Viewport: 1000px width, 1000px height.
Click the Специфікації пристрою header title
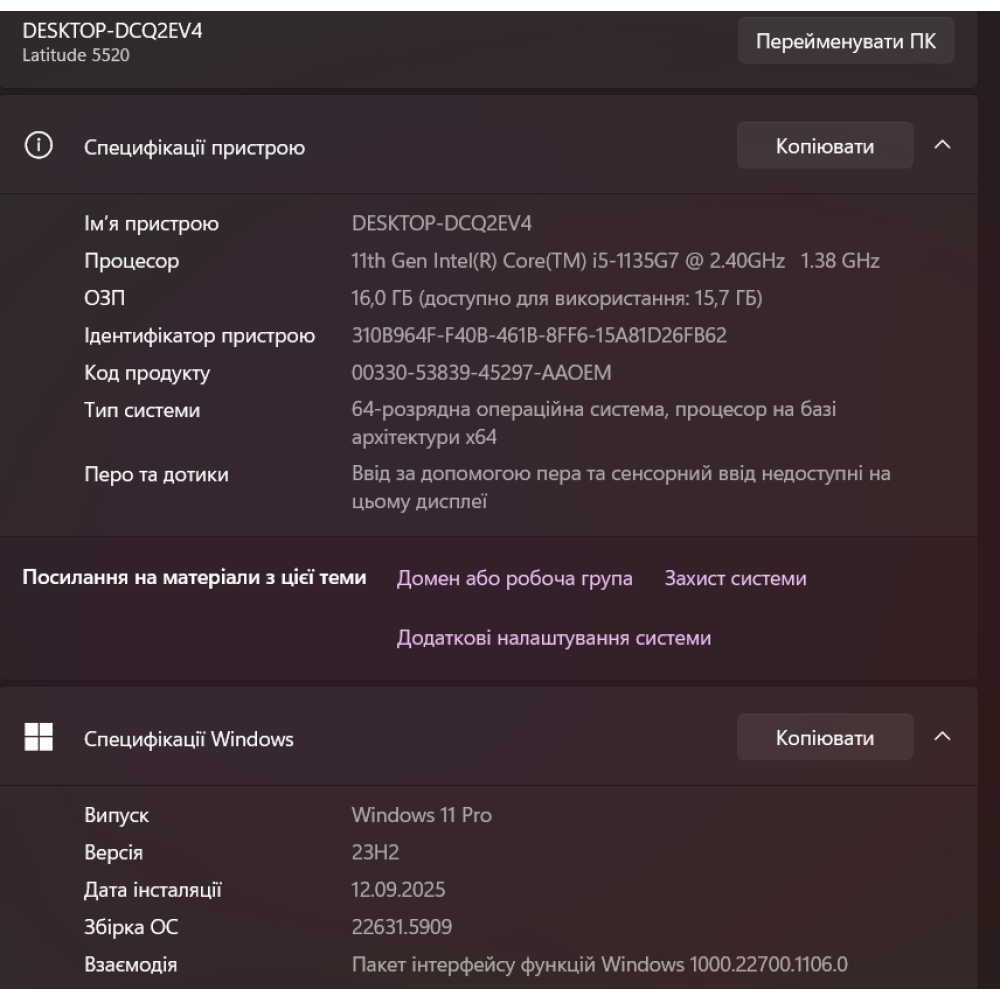point(194,148)
